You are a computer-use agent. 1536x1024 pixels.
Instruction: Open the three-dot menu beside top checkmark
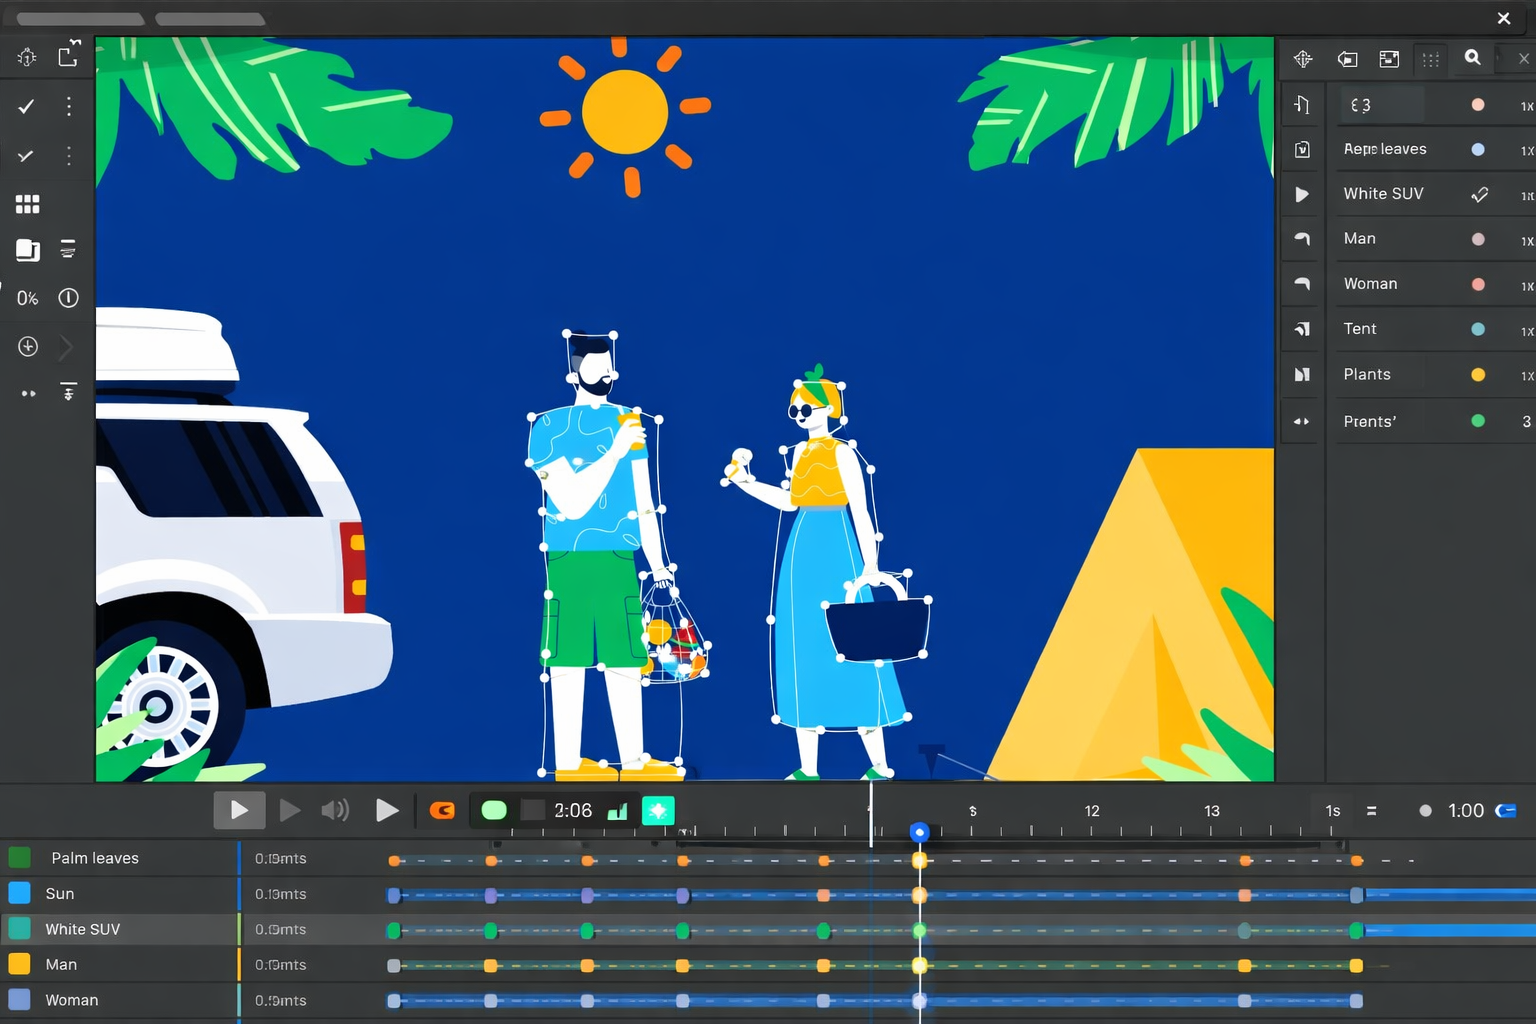68,106
